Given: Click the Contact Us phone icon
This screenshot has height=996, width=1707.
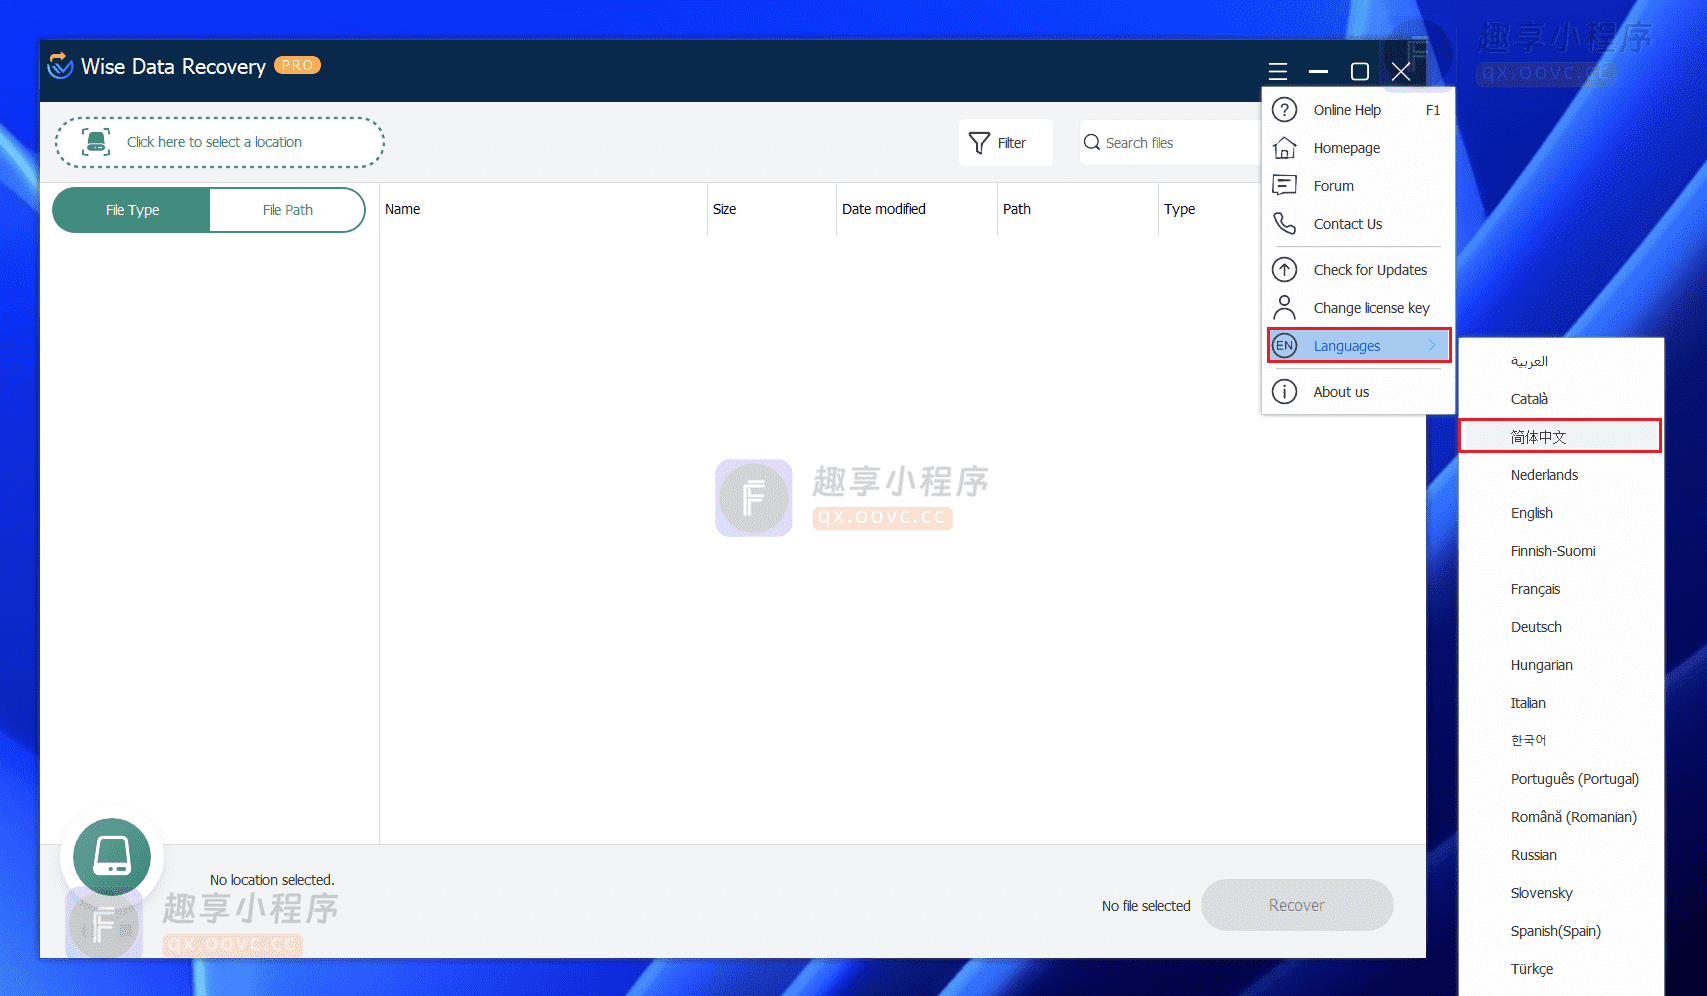Looking at the screenshot, I should (1285, 224).
